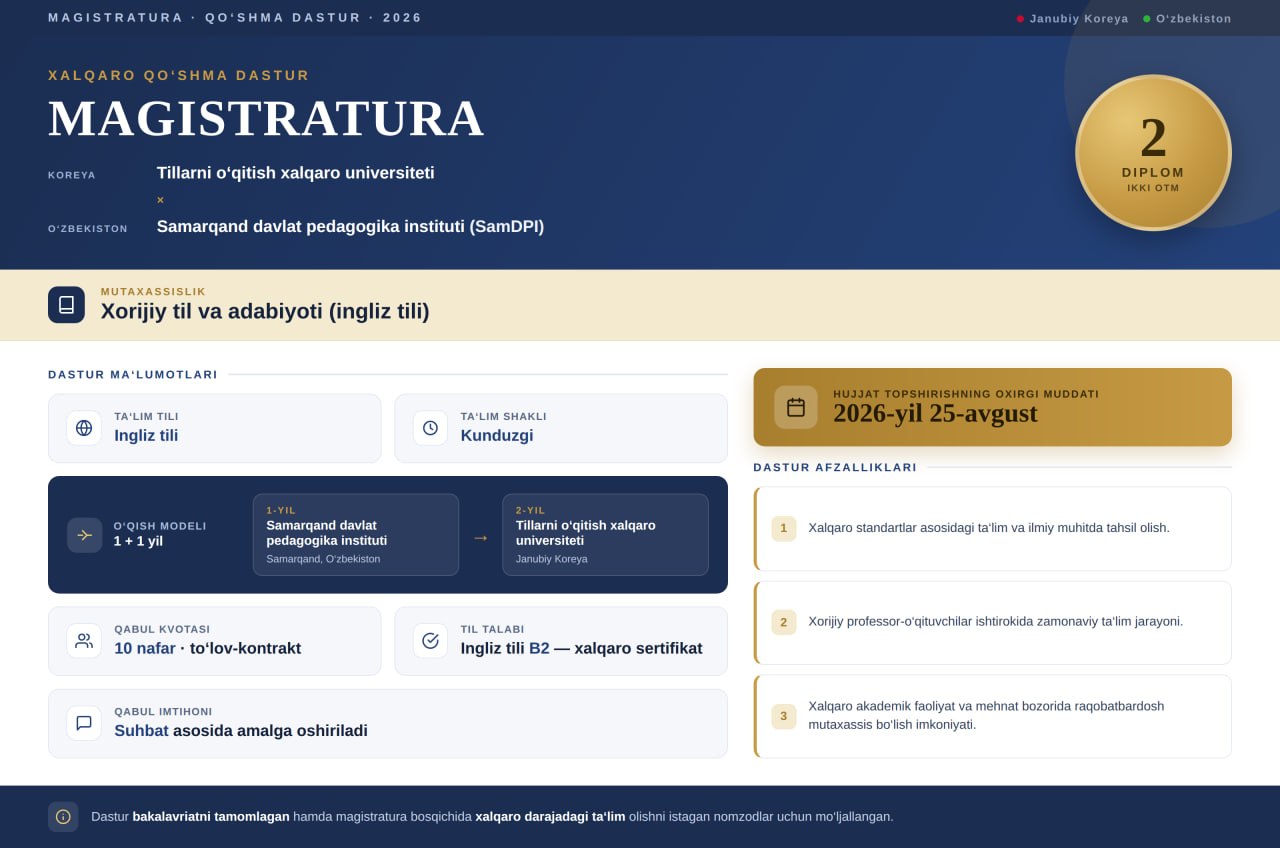Click "HUJJAT TOPSHIRISHNING OXIRGI MUDDATI" label
Screen dimensions: 1280x848
pos(966,394)
